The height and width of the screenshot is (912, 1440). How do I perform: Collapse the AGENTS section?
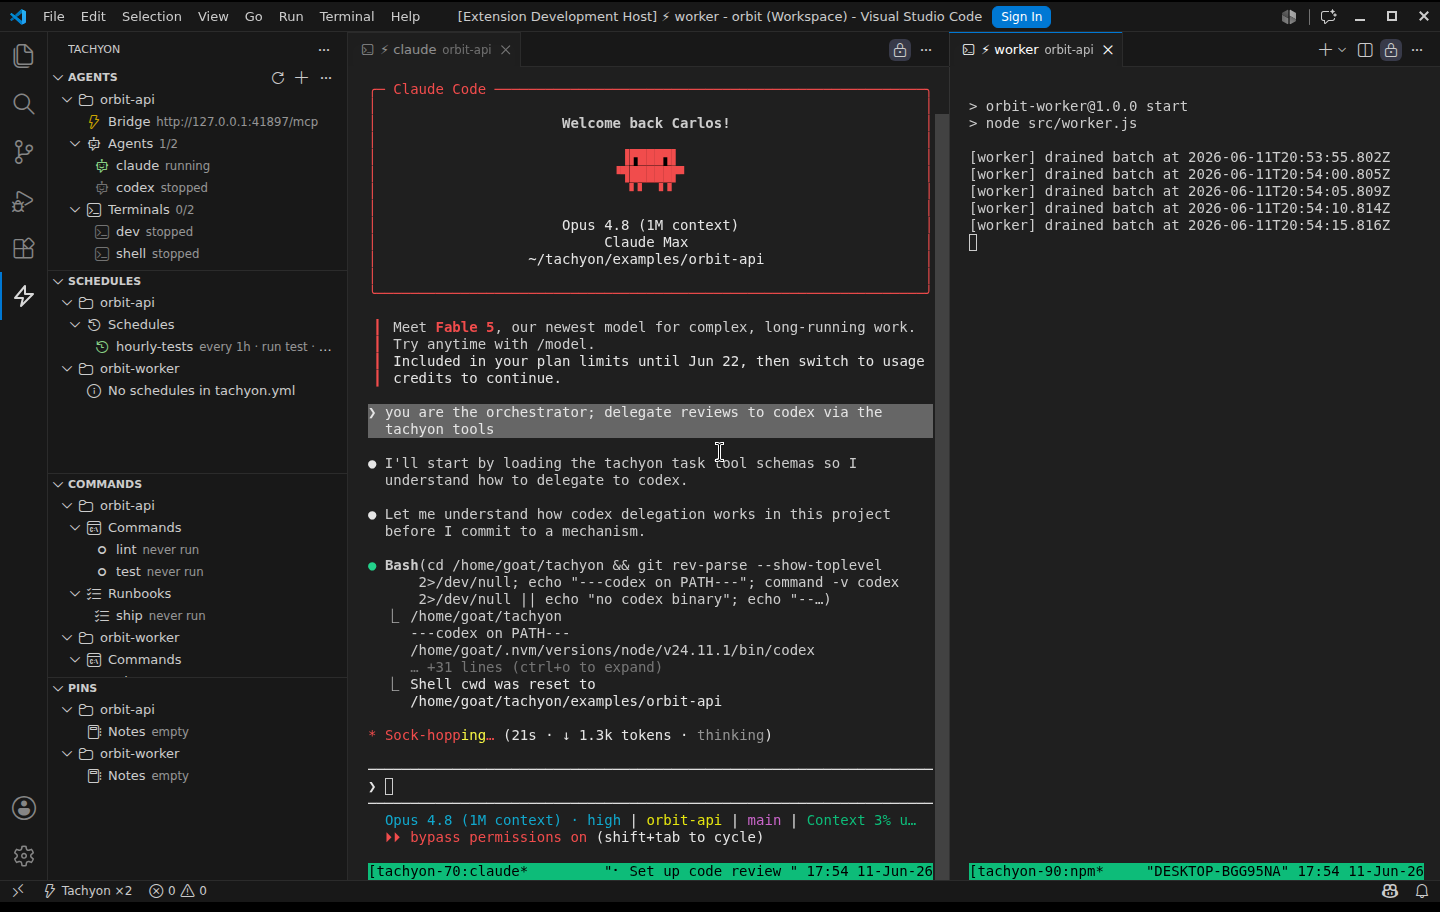pos(58,77)
